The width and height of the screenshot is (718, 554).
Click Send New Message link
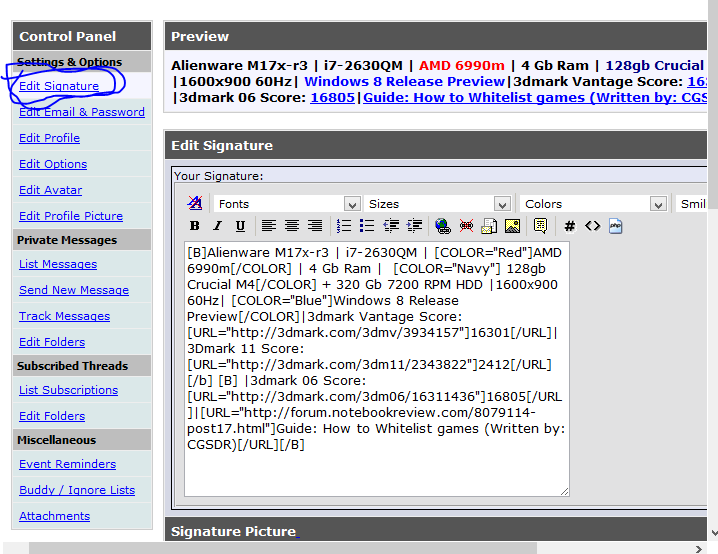[x=74, y=290]
